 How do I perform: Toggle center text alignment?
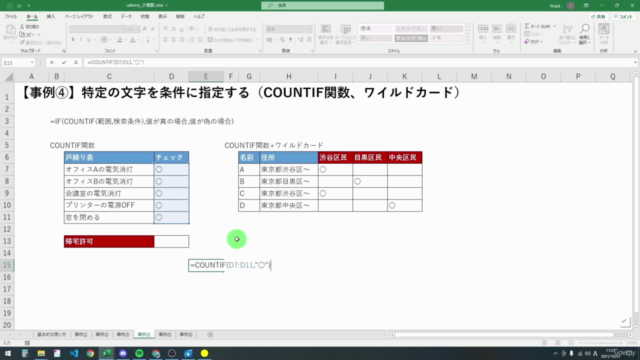coord(173,40)
